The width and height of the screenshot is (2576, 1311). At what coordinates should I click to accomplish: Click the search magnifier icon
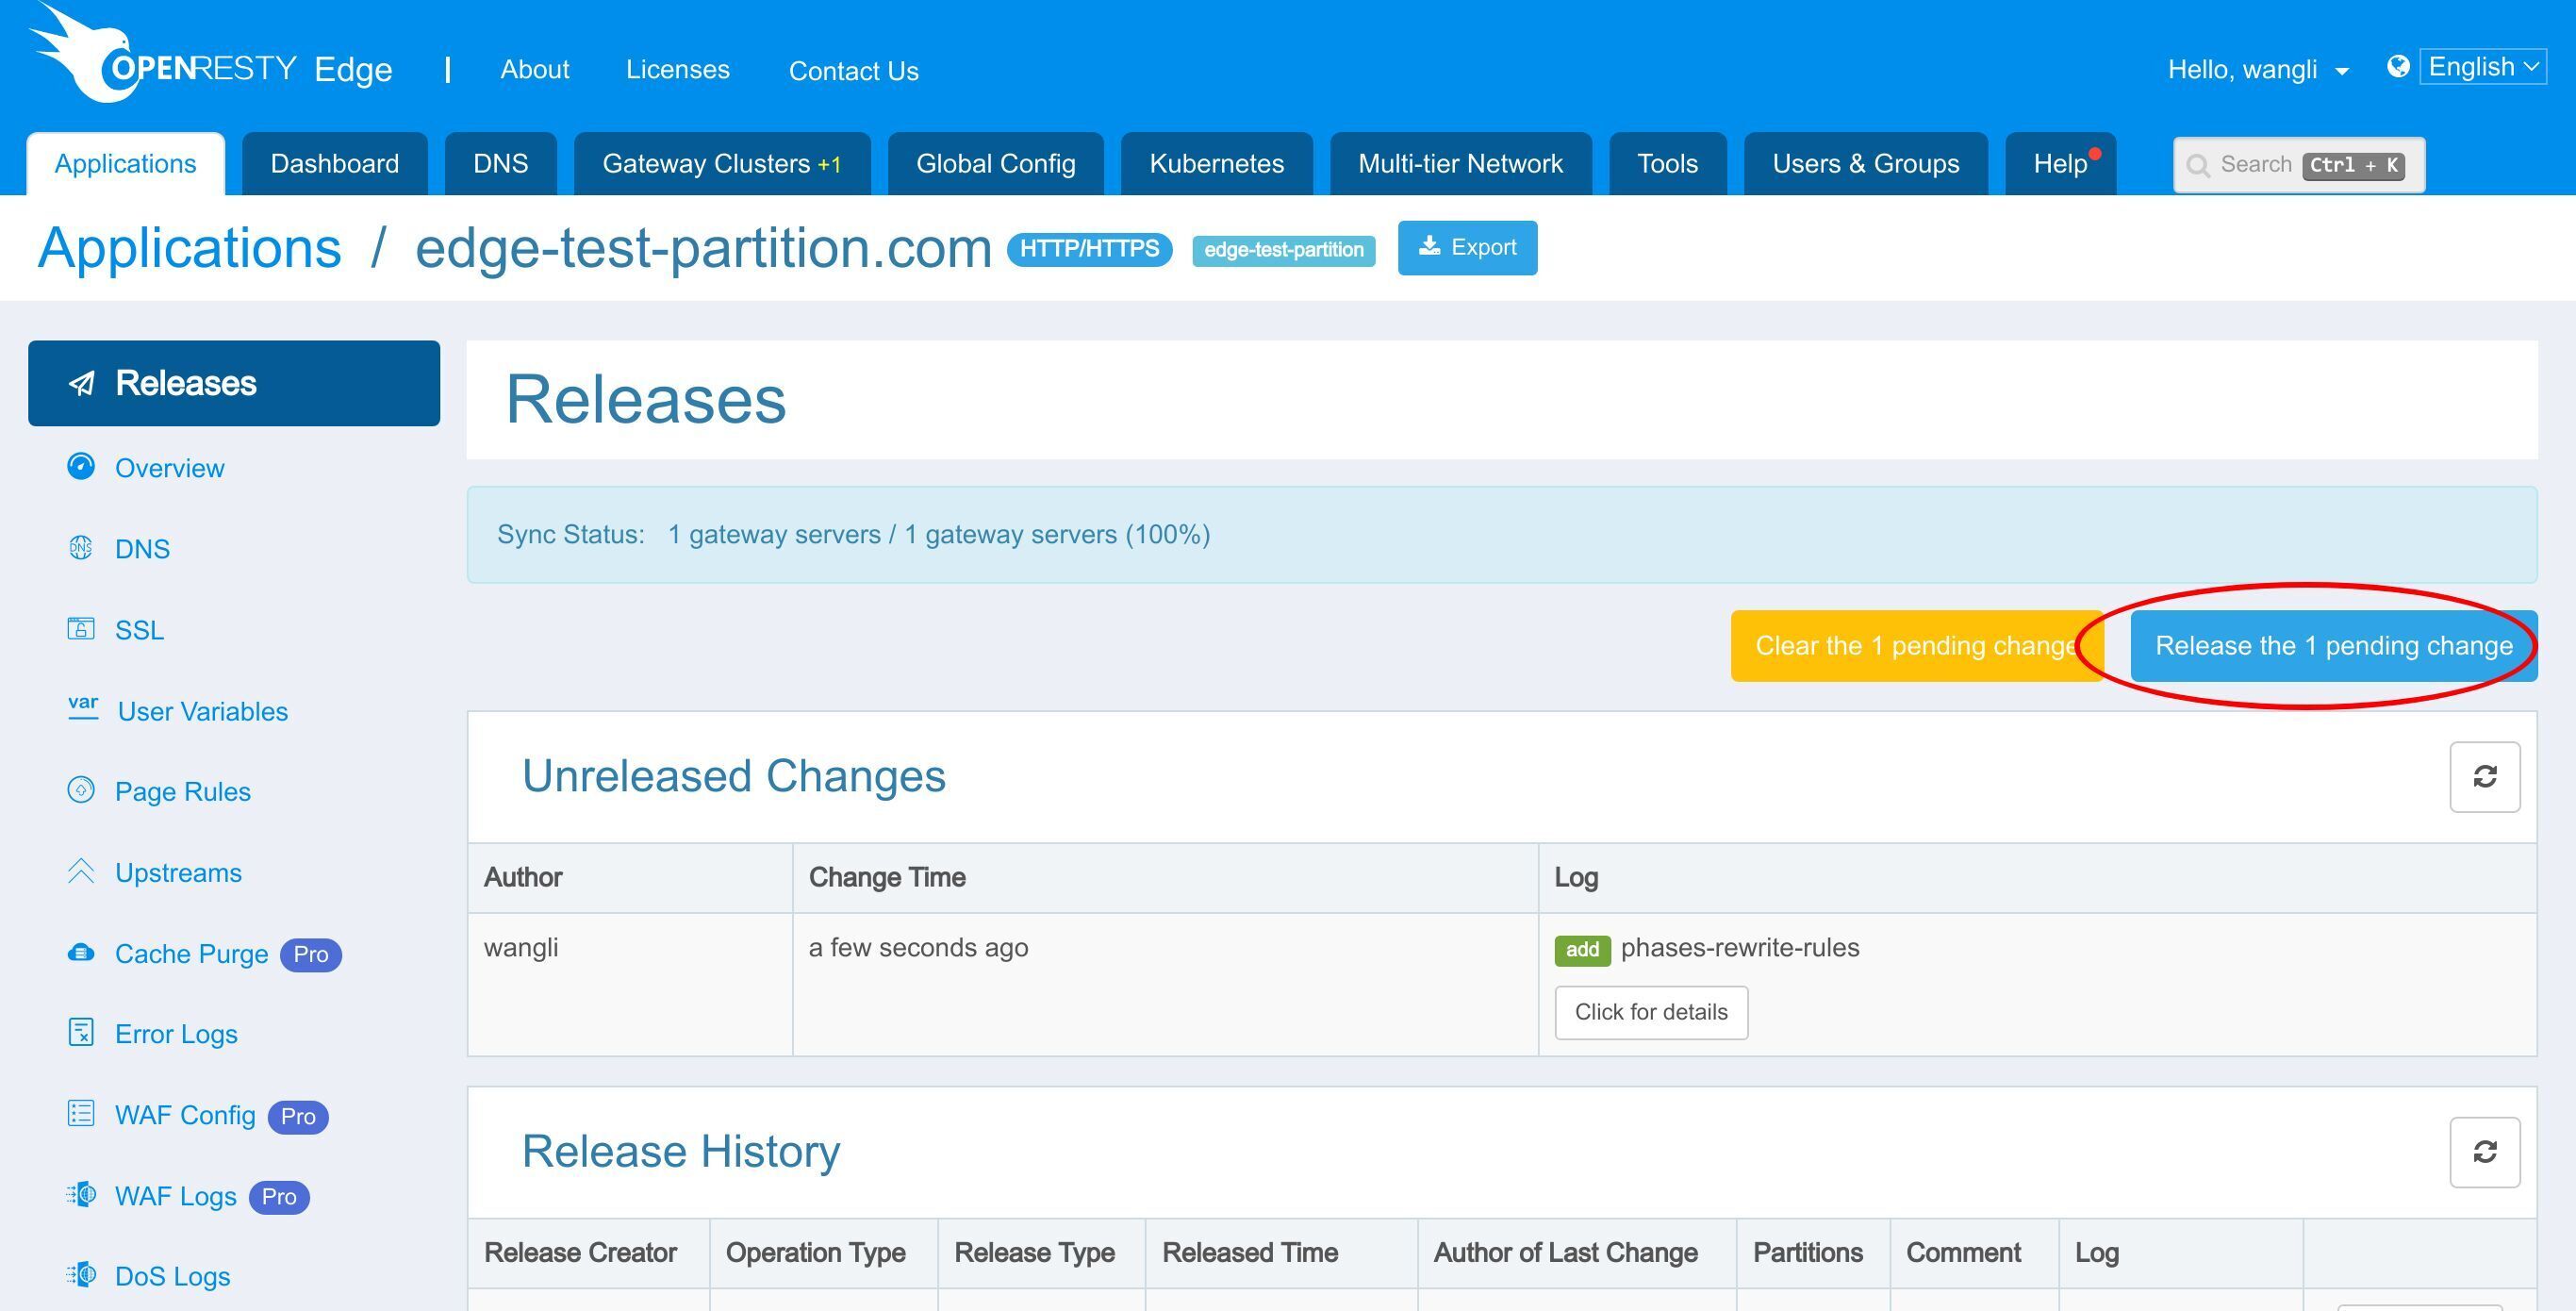pos(2197,166)
